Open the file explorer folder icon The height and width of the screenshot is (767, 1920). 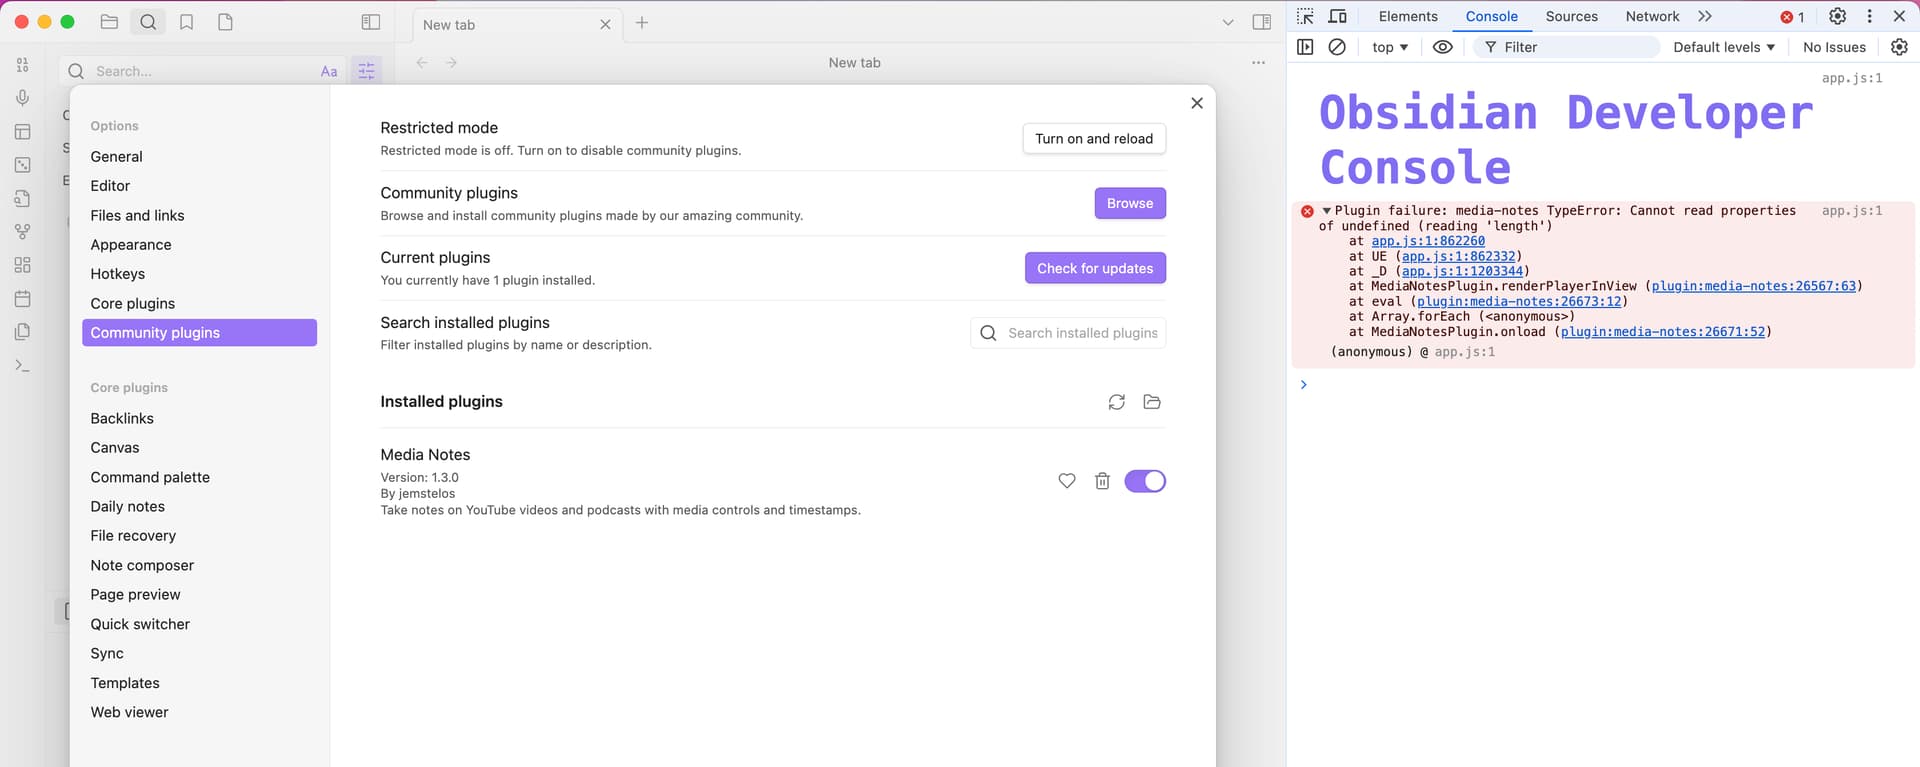[x=110, y=22]
